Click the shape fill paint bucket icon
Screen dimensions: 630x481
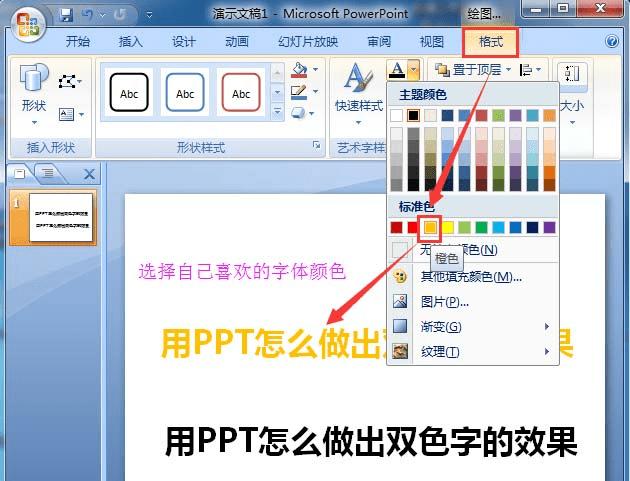[x=299, y=70]
